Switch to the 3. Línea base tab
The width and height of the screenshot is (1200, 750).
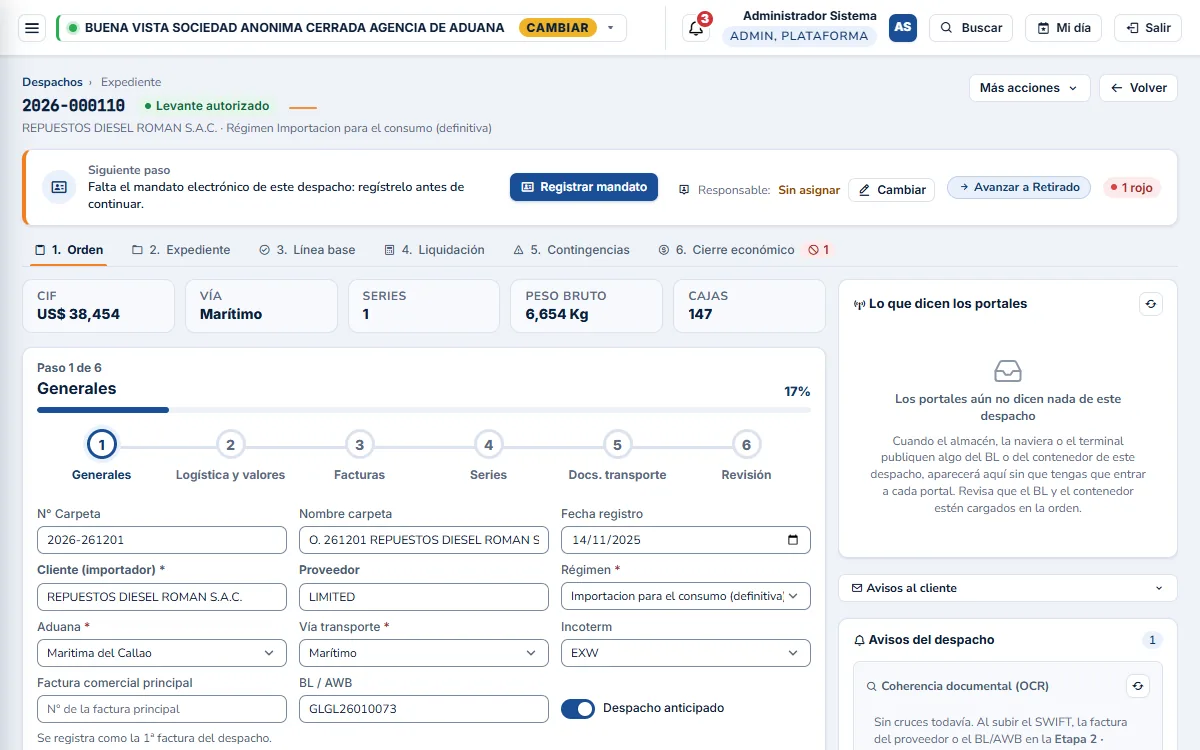pos(307,250)
